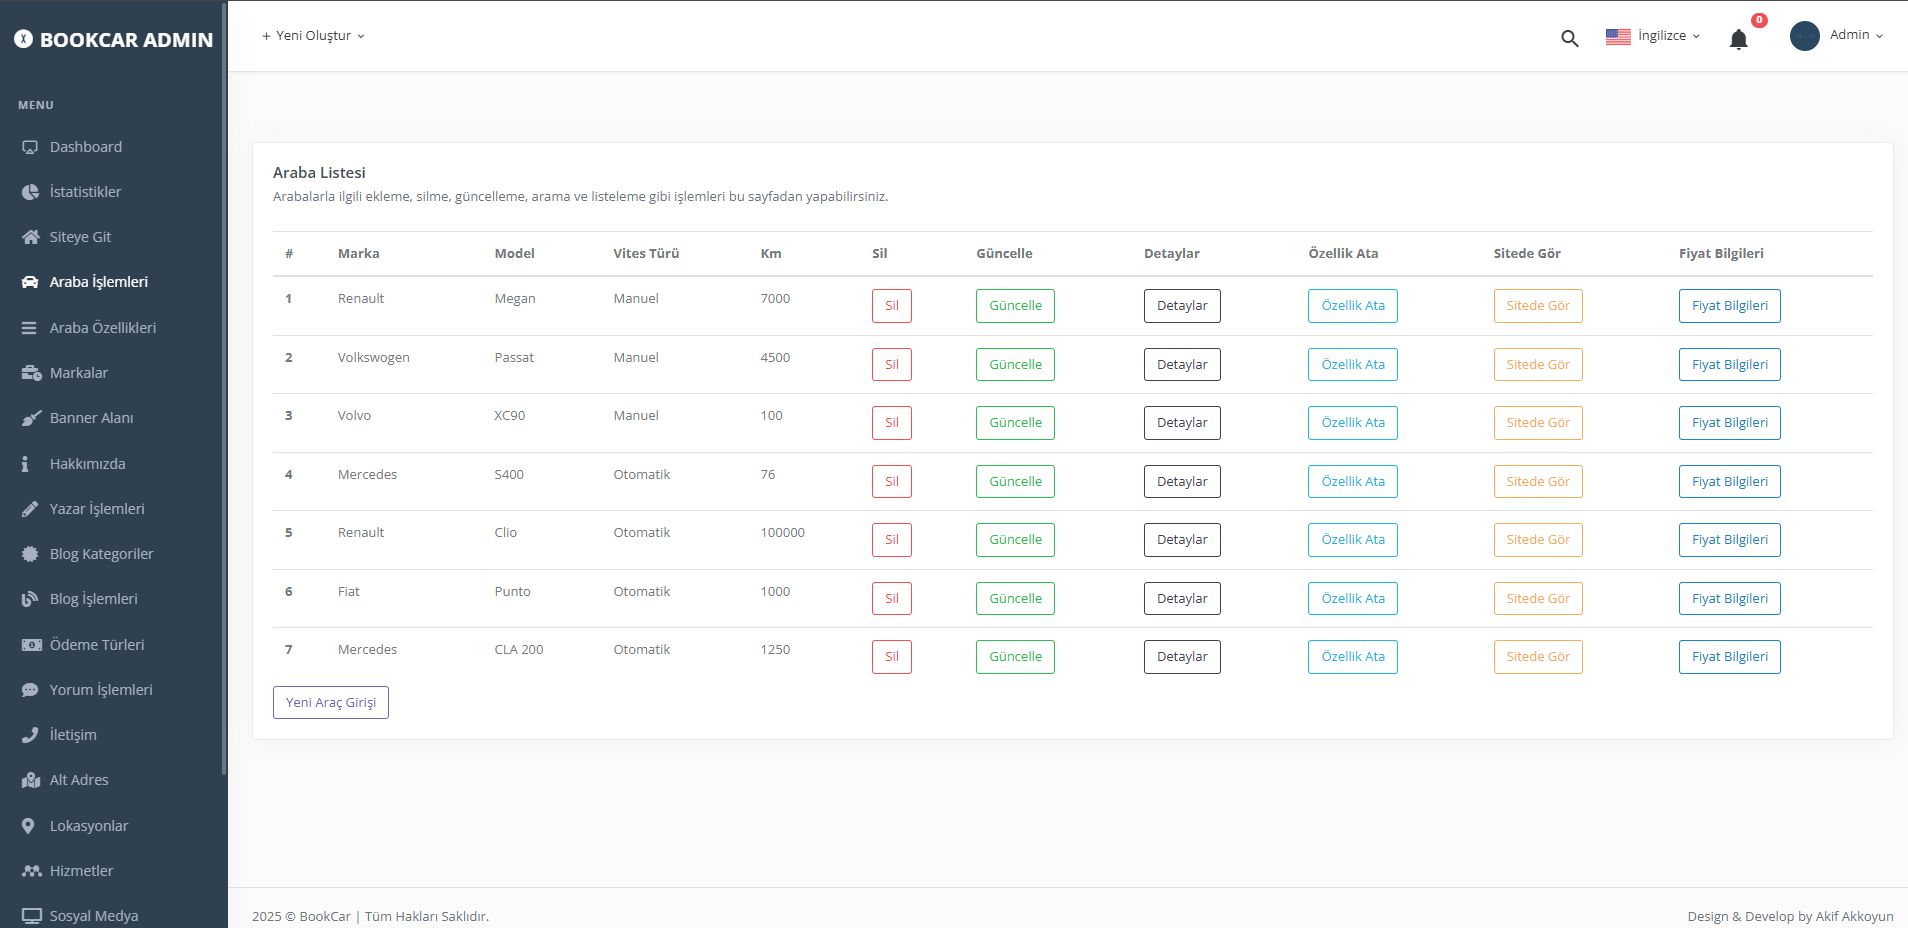Select the Lokasyonlar map pin icon

(x=30, y=825)
